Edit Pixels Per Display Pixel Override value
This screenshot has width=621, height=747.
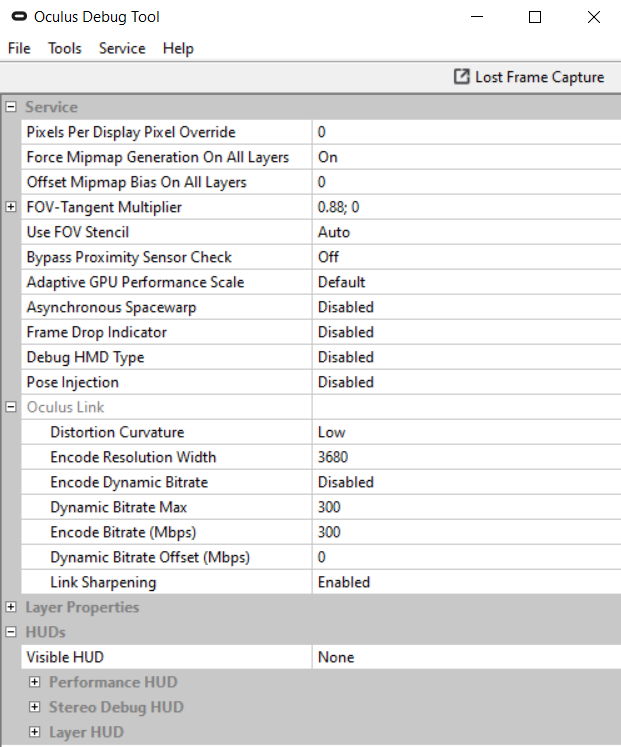467,132
